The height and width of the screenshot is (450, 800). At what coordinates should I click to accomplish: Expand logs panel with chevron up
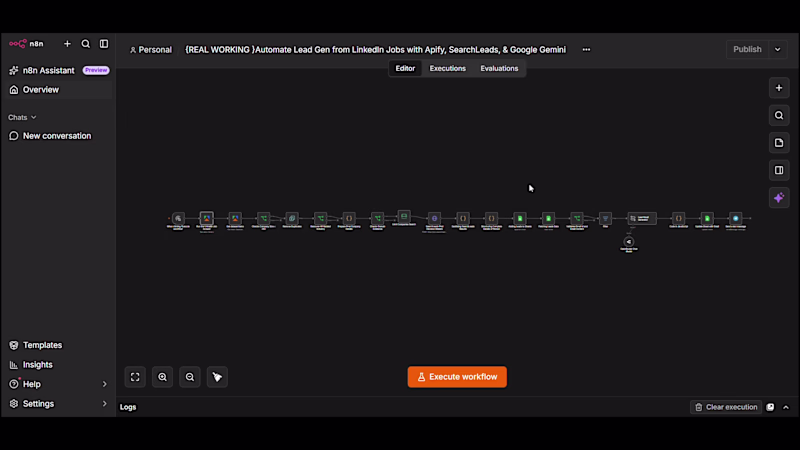786,407
